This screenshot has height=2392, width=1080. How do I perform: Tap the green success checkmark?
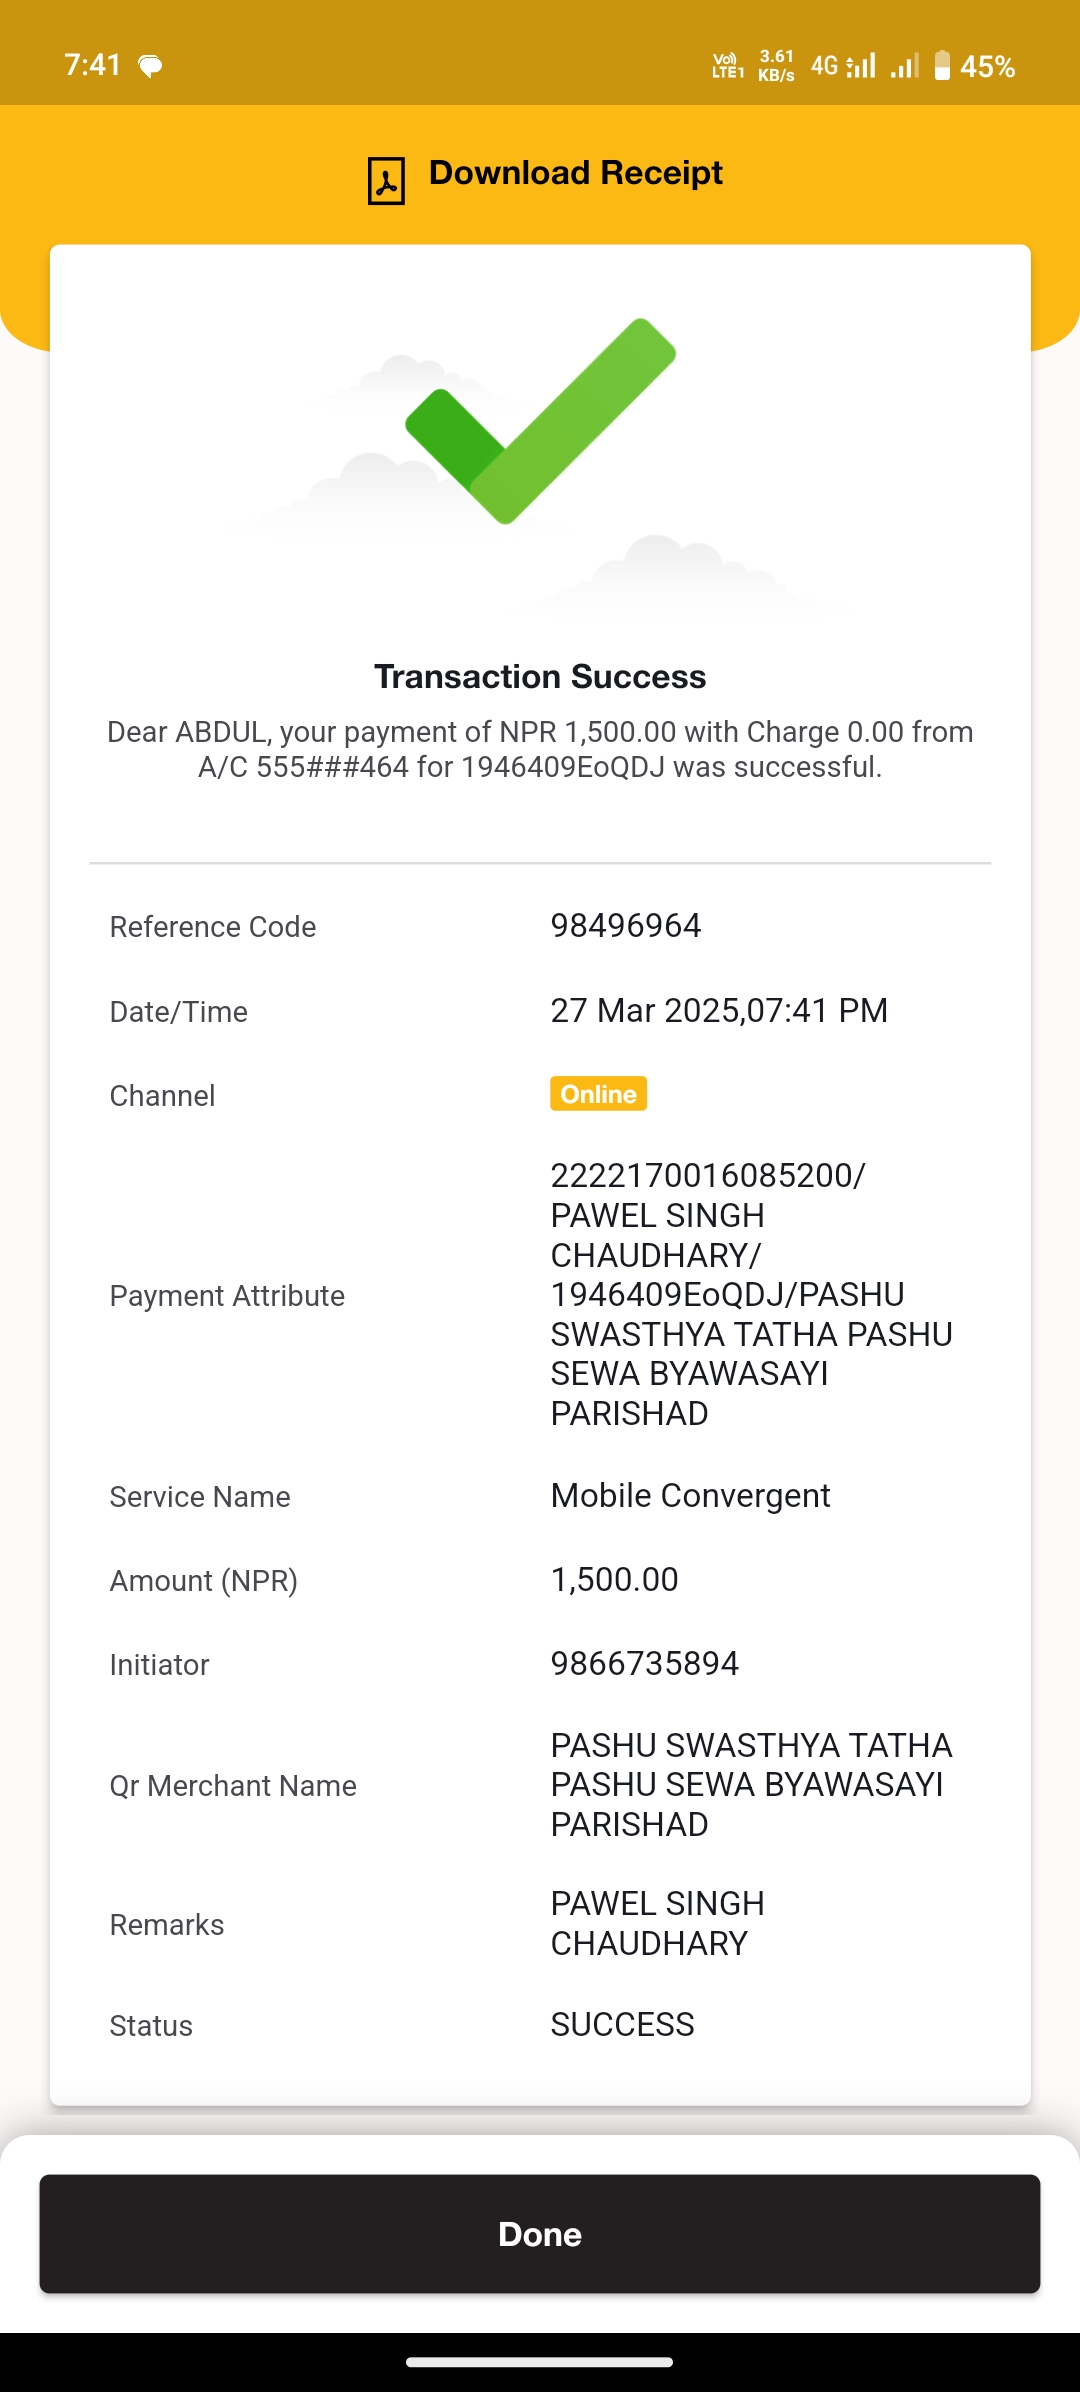(540, 421)
